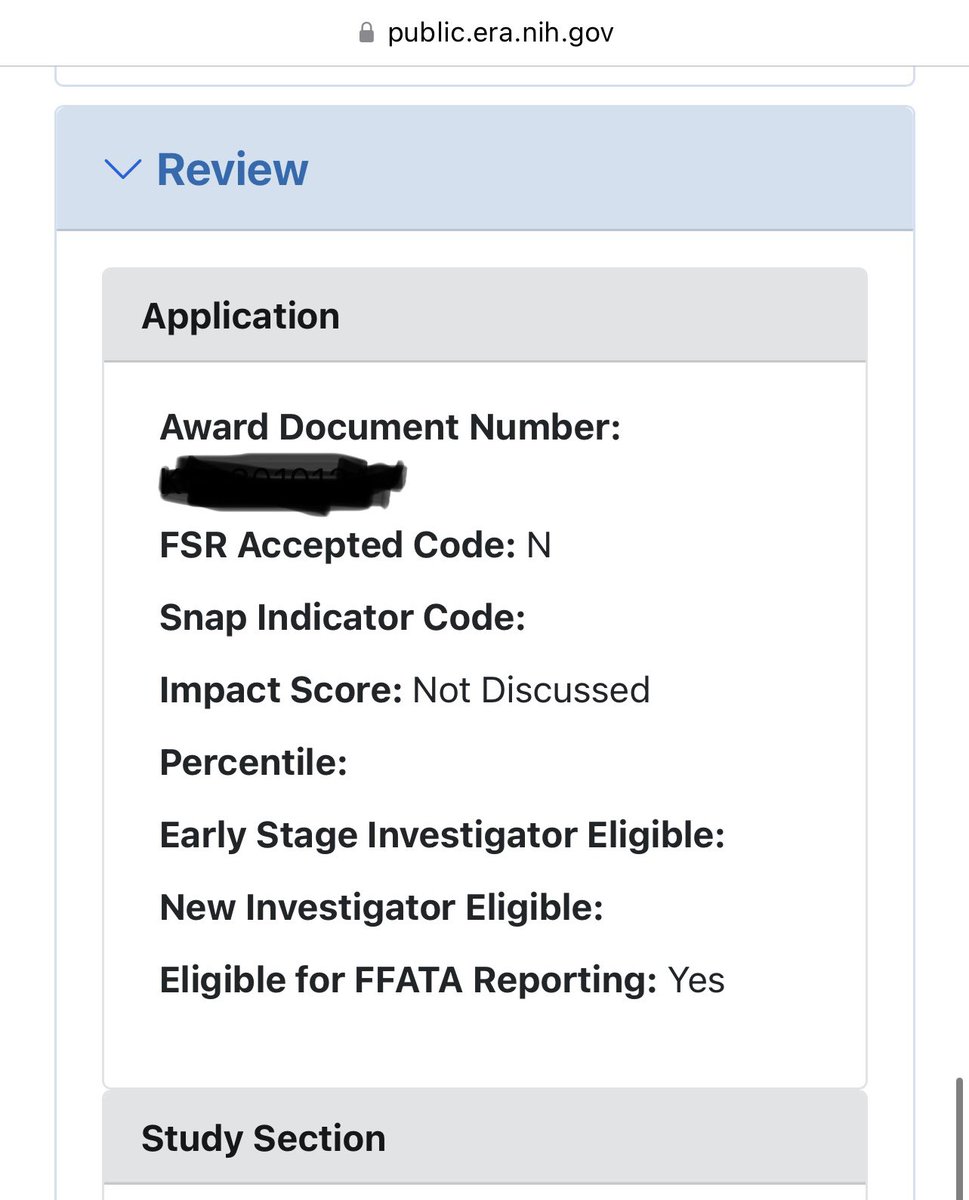Click Early Stage Investigator Eligible label
The height and width of the screenshot is (1200, 969).
[442, 835]
